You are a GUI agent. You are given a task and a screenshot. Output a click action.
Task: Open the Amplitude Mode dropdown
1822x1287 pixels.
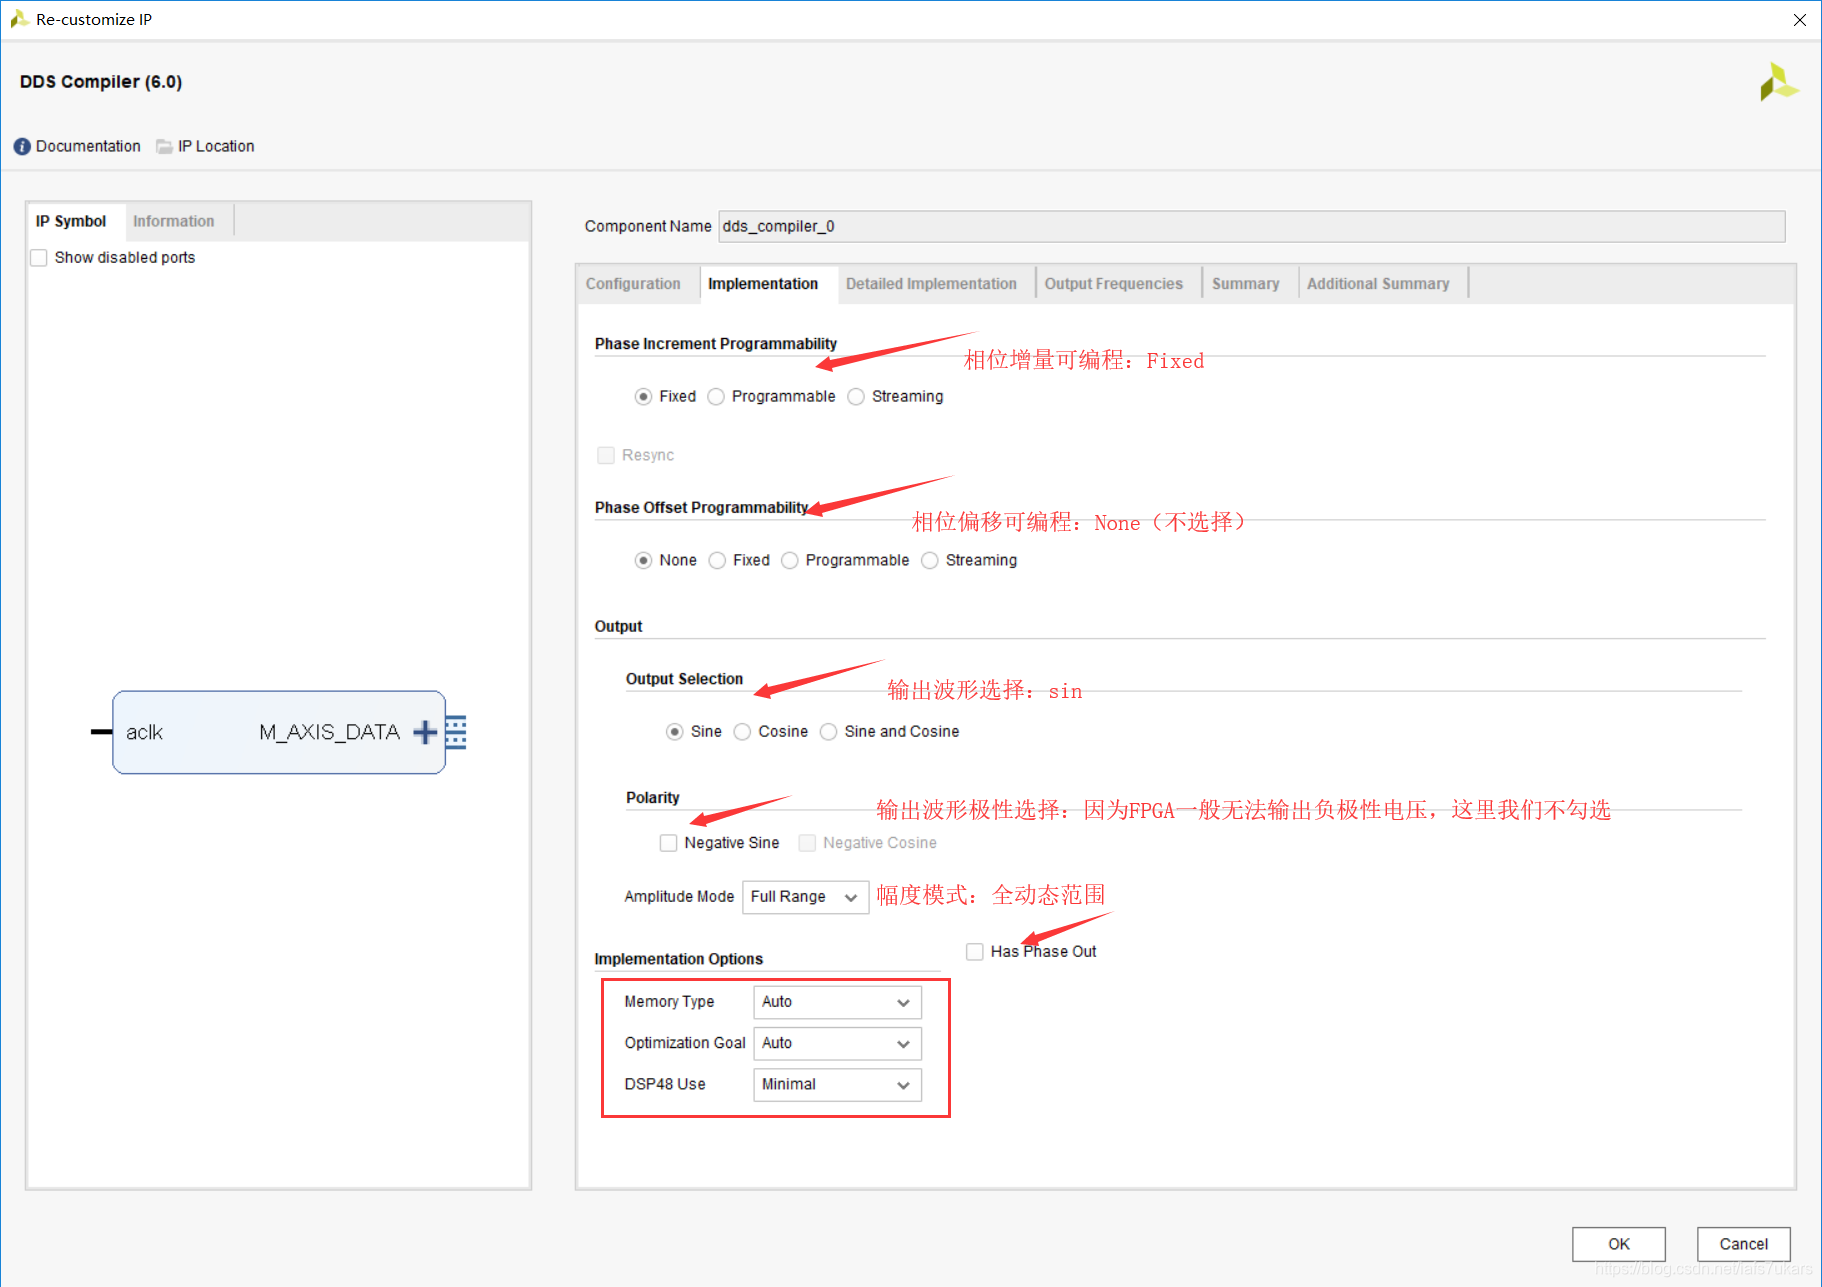click(852, 897)
